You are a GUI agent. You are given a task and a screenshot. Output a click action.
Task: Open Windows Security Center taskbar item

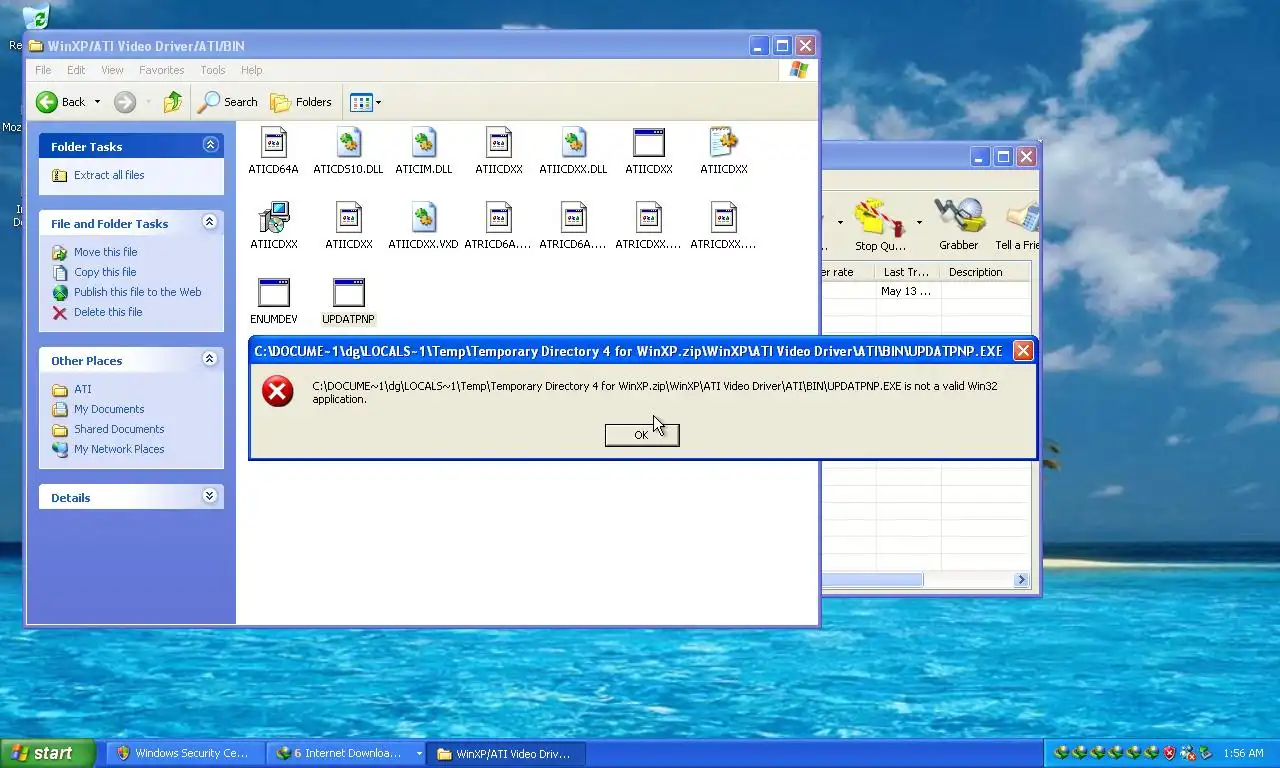coord(186,753)
